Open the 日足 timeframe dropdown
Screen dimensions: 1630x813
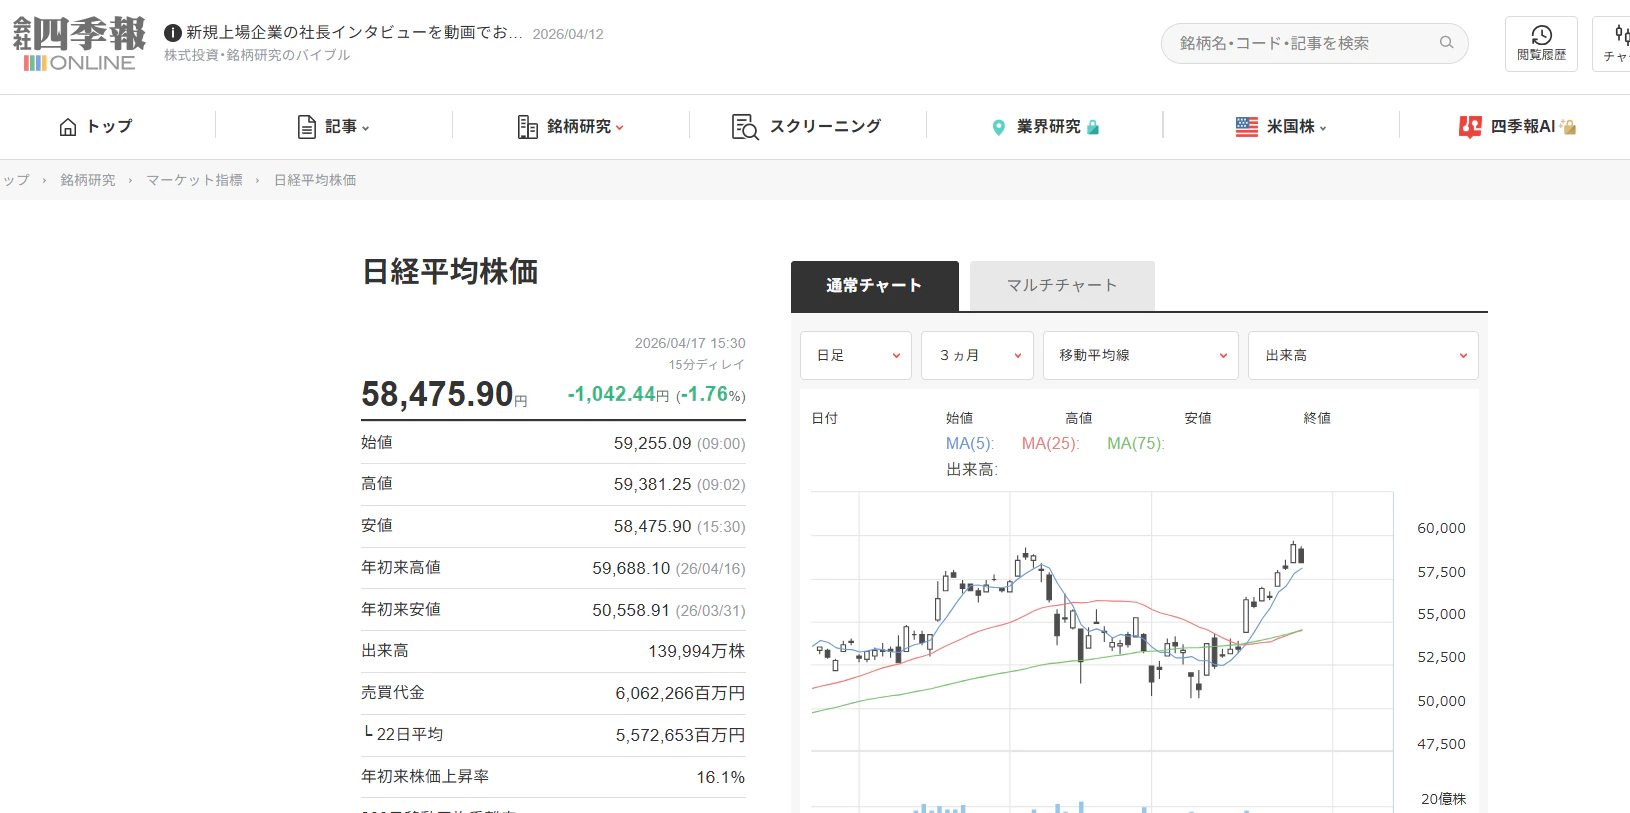[856, 355]
